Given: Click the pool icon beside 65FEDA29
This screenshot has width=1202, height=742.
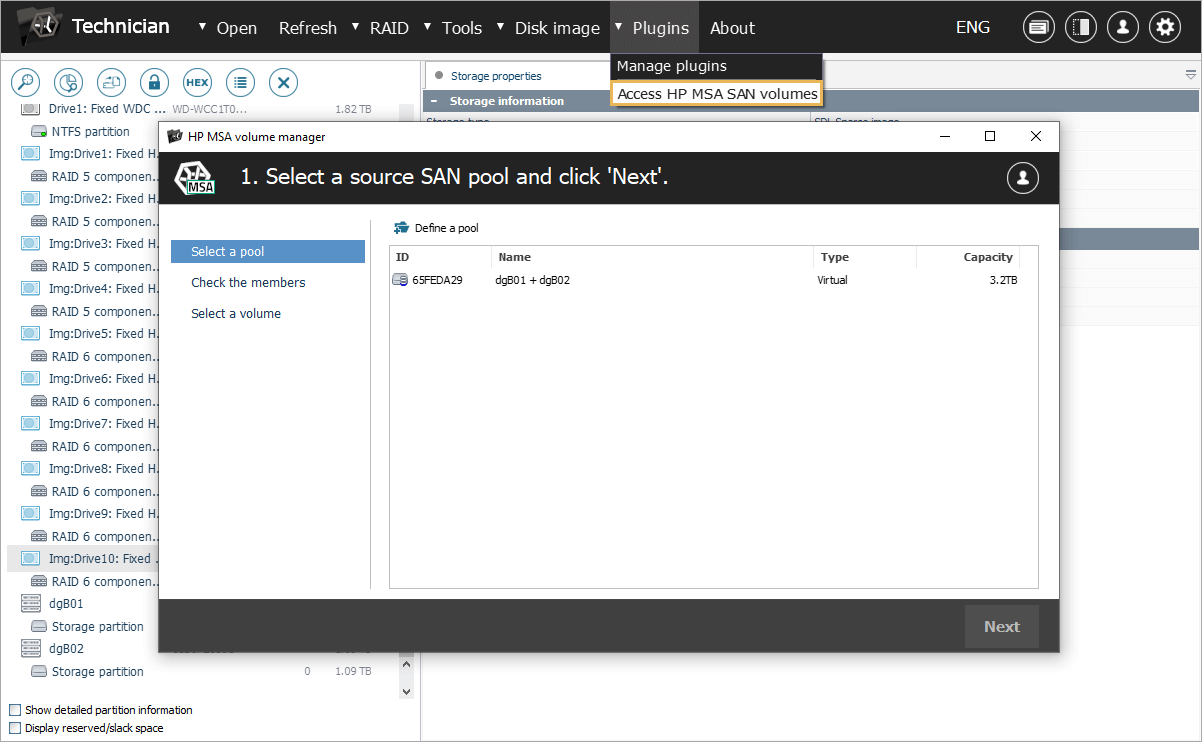Looking at the screenshot, I should 400,280.
